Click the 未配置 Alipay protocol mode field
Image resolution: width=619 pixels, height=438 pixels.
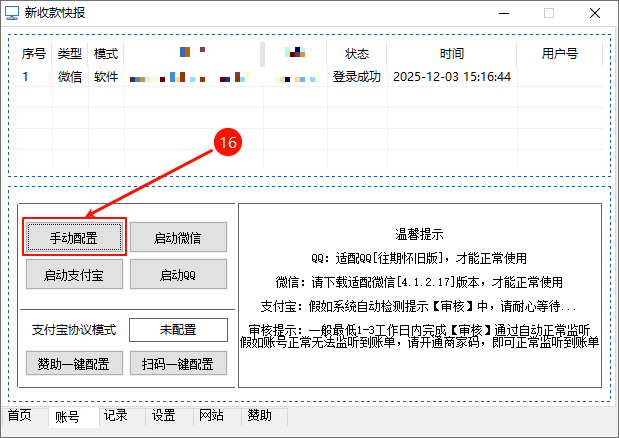click(x=179, y=330)
